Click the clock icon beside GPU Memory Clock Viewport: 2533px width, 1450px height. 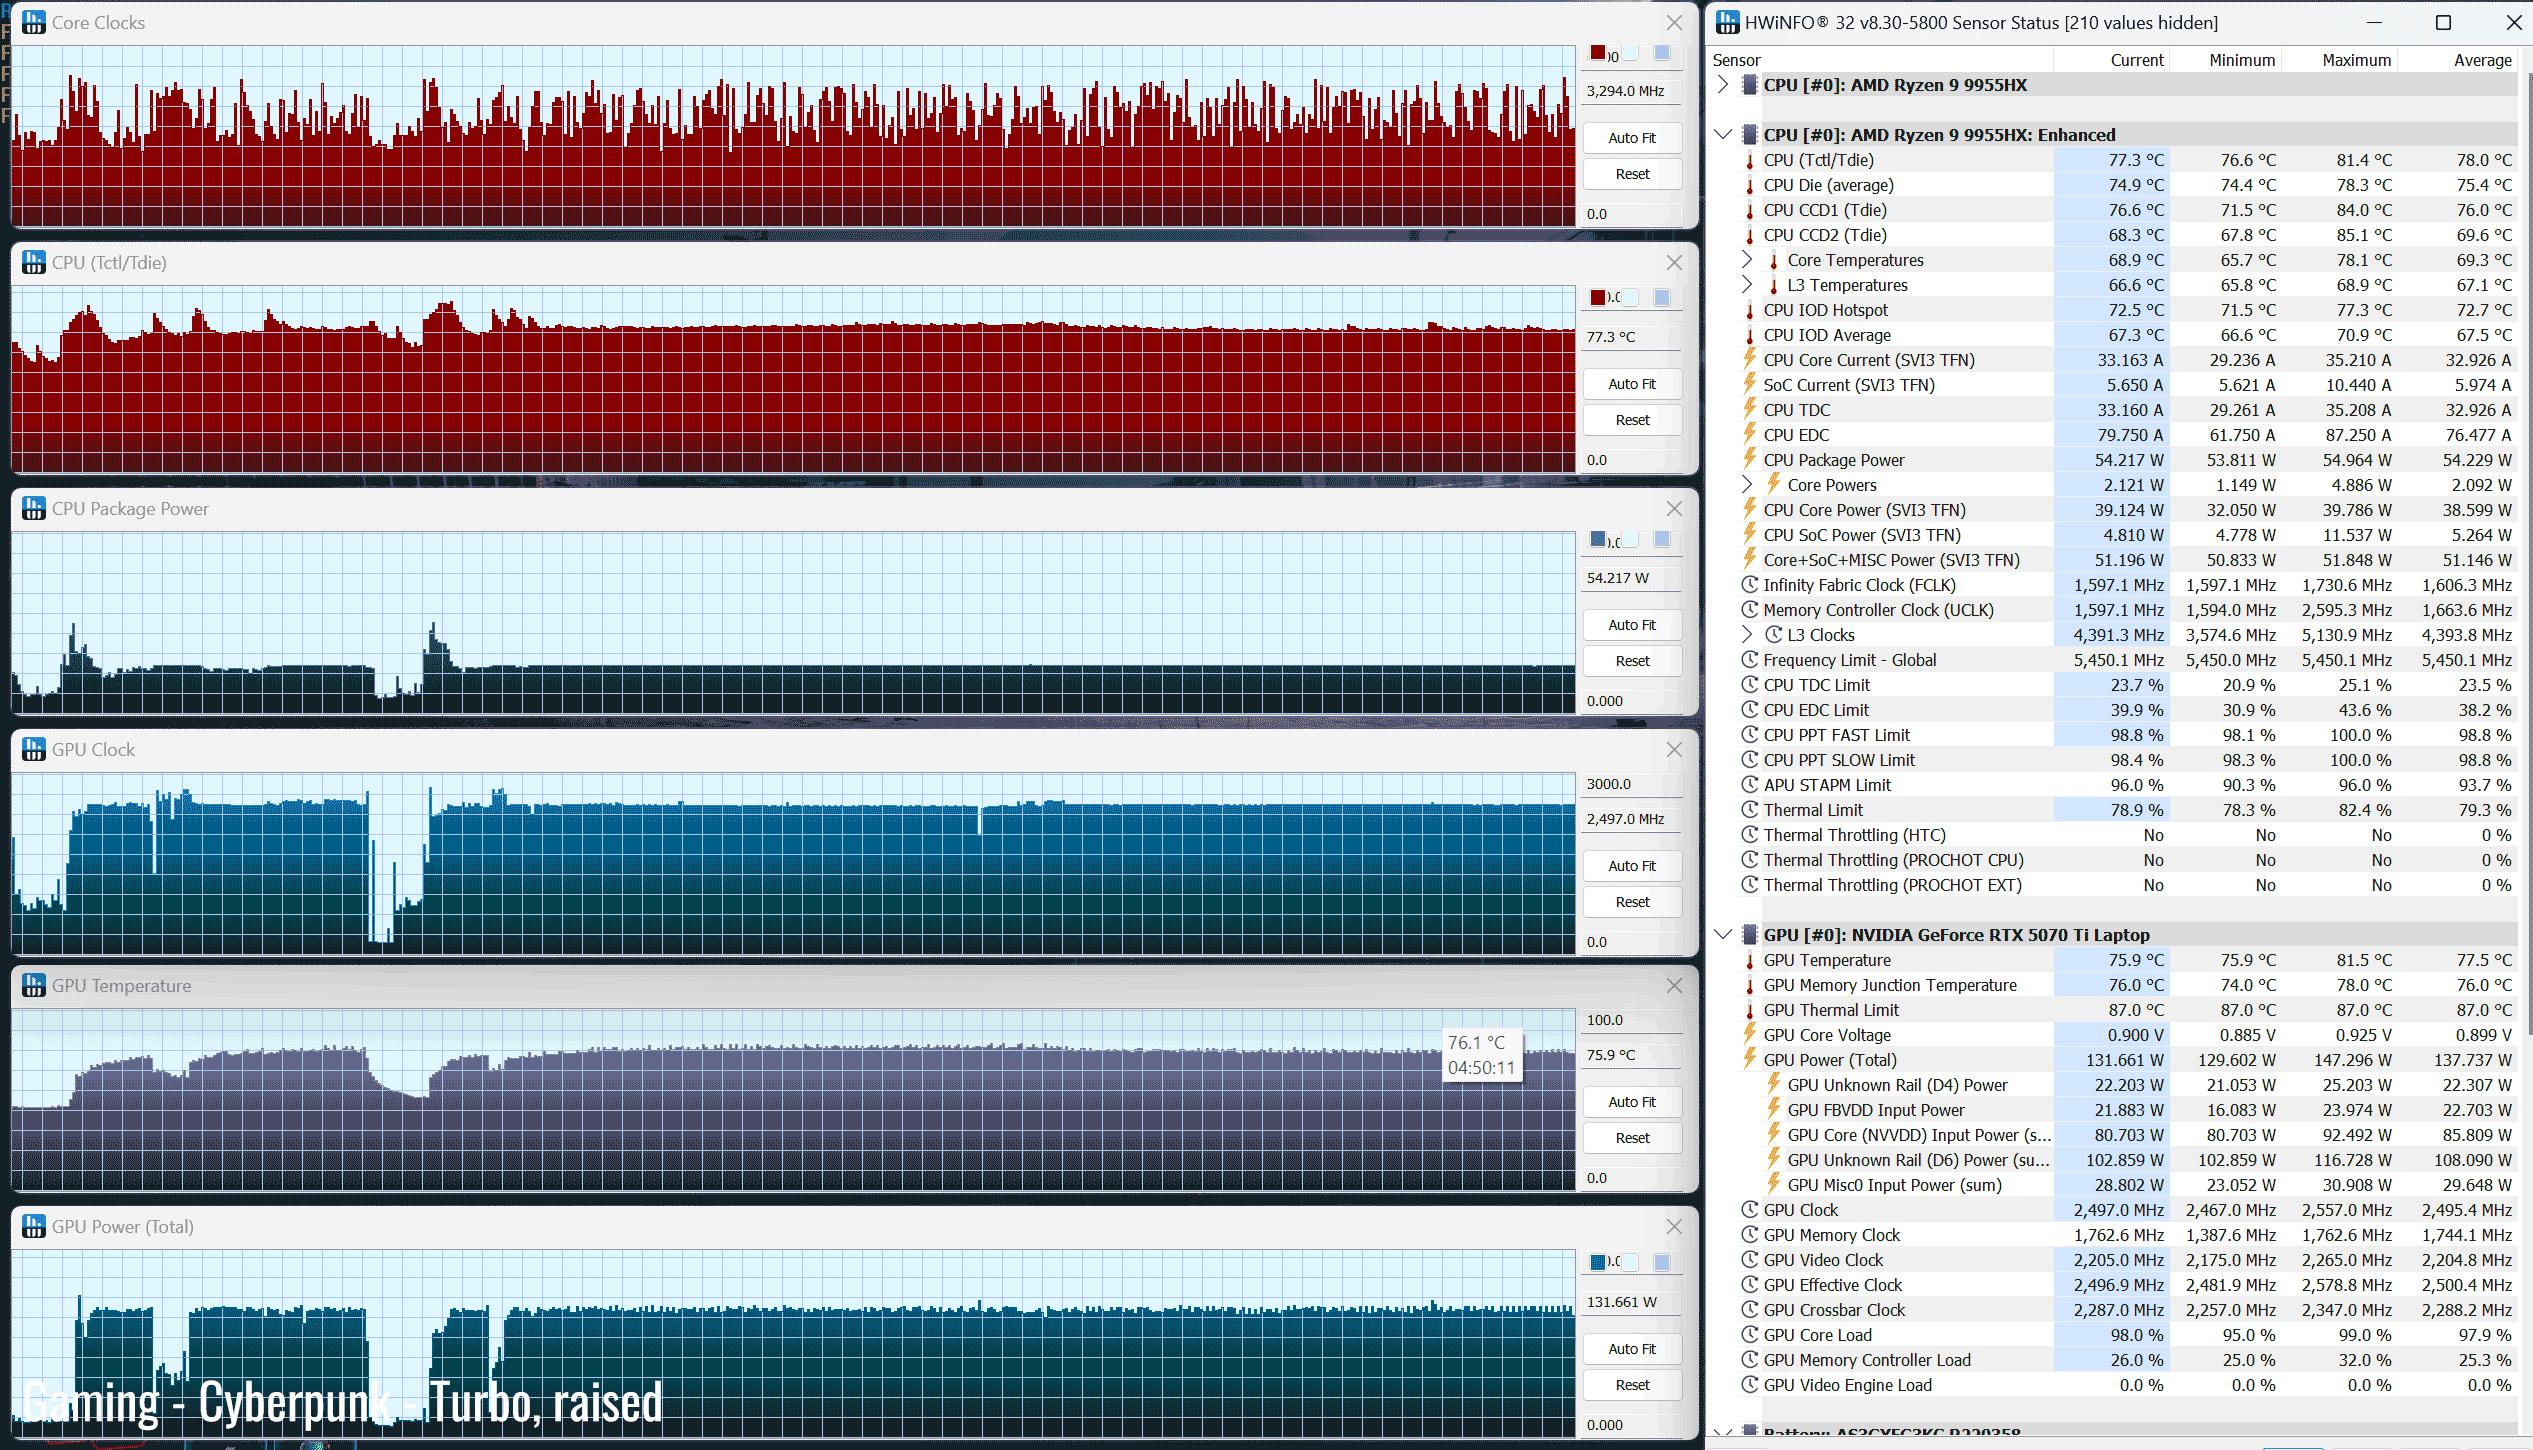pyautogui.click(x=1749, y=1235)
